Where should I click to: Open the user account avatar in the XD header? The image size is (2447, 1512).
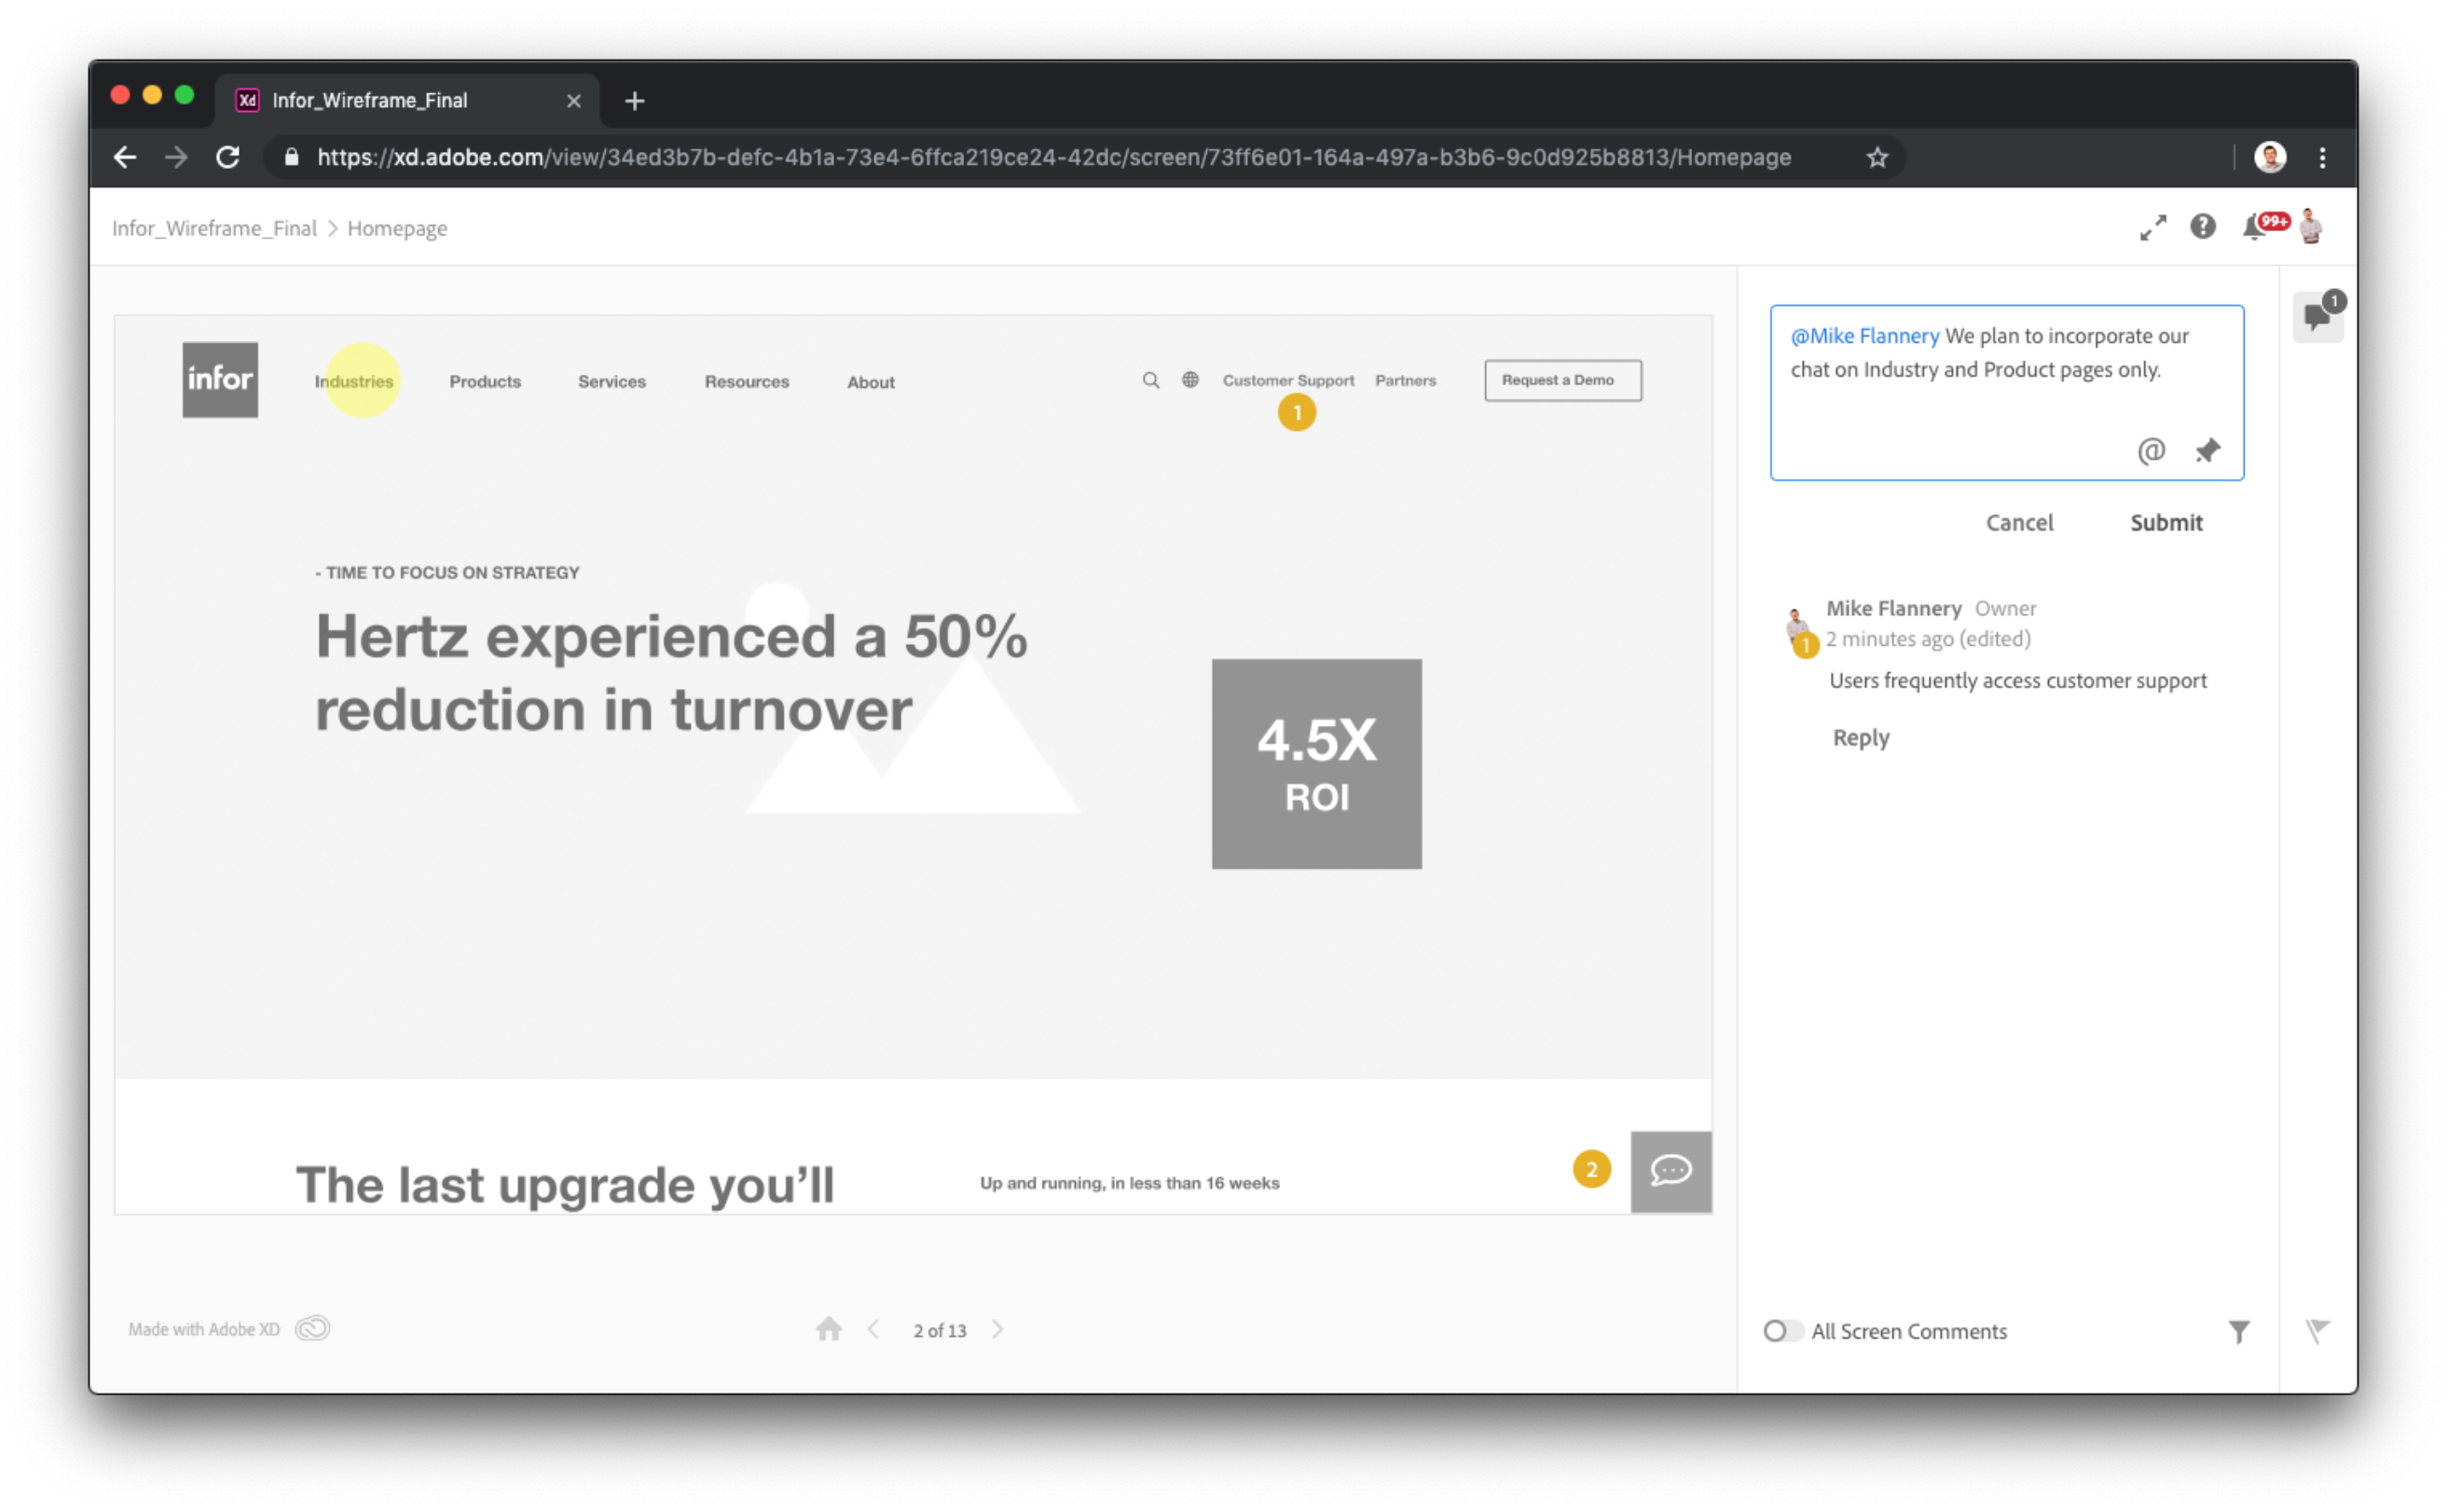click(2311, 225)
